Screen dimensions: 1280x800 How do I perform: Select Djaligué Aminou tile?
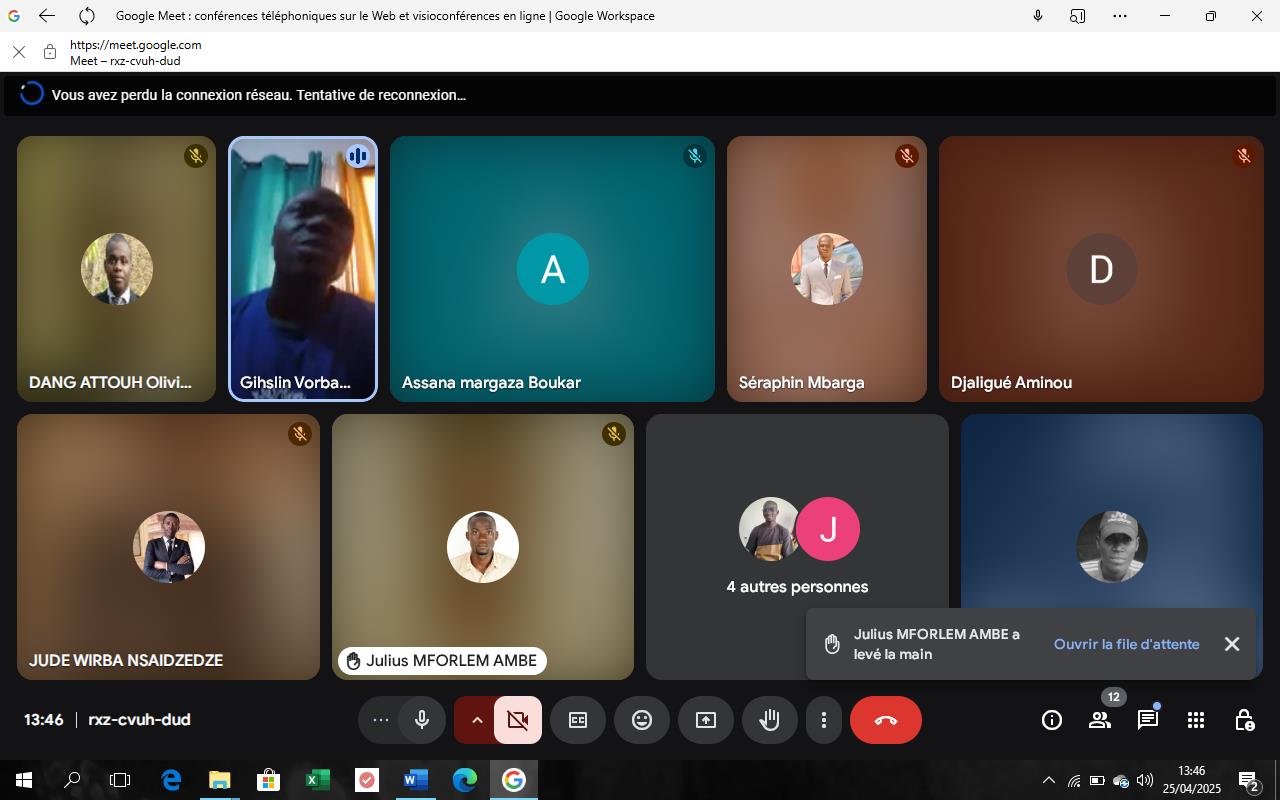point(1101,269)
